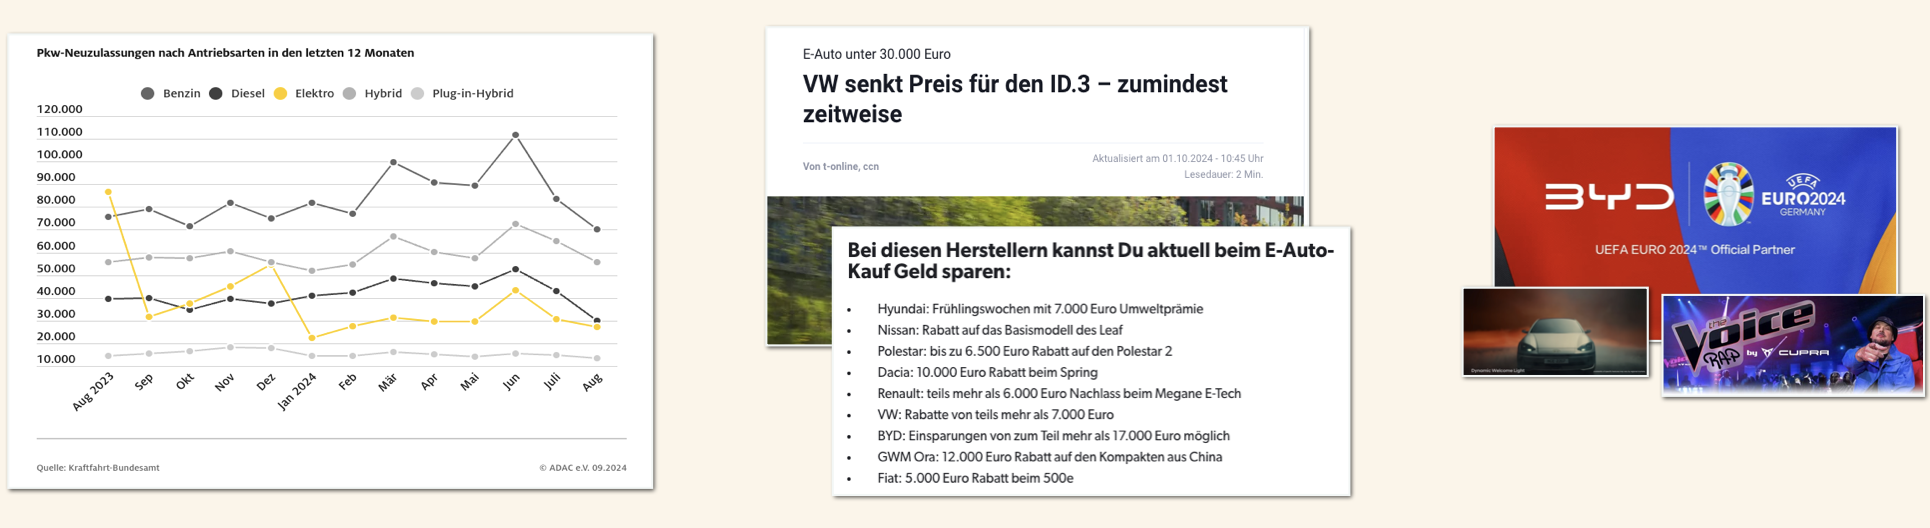This screenshot has width=1930, height=528.
Task: Open the Voice Rap by Cupra thumbnail
Action: 1793,346
